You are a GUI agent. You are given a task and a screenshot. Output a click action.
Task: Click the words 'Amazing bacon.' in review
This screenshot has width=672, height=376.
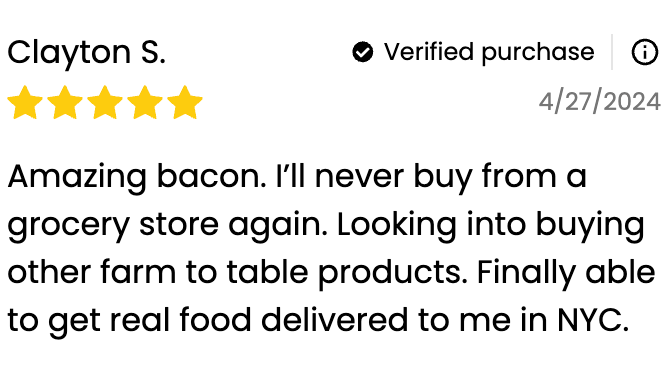137,177
